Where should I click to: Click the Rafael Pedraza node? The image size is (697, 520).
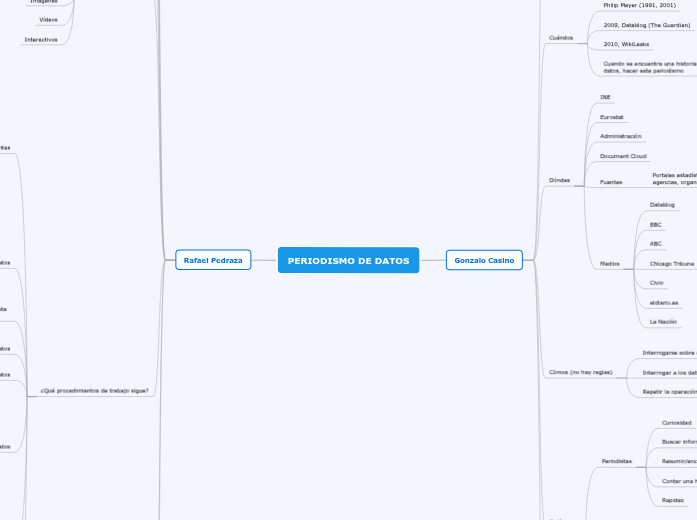(213, 260)
